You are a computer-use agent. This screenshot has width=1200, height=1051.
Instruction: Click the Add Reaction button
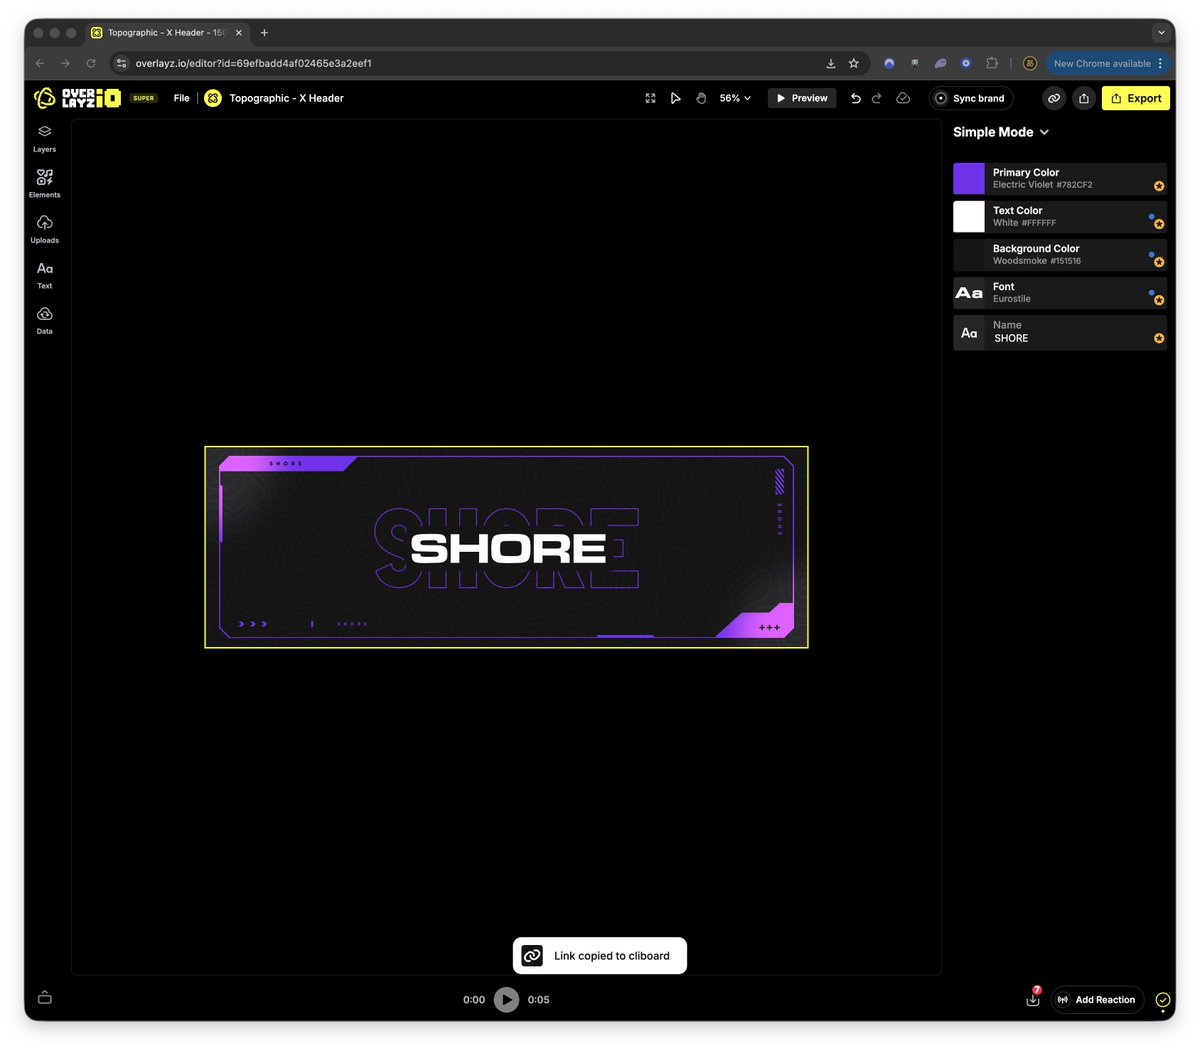click(1097, 999)
